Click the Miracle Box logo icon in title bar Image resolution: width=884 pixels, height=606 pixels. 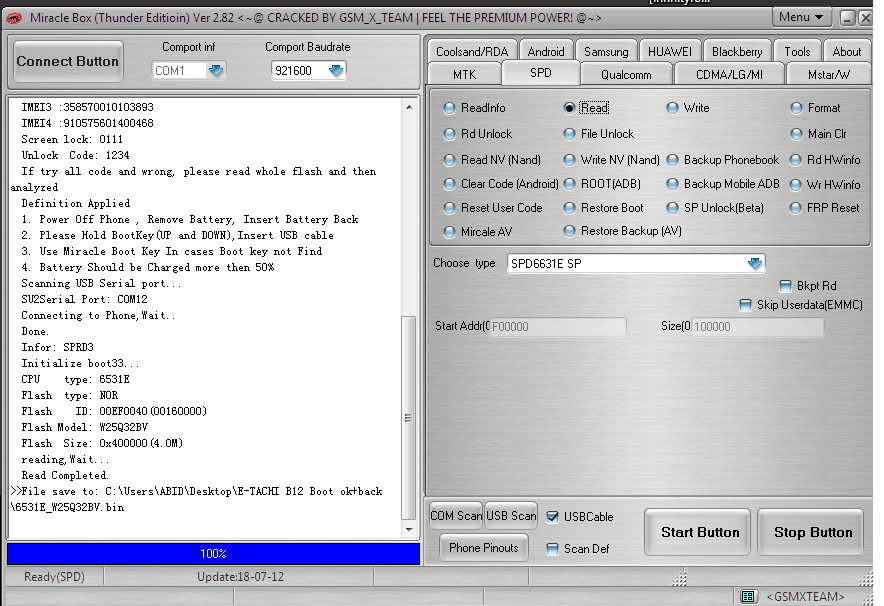coord(12,17)
